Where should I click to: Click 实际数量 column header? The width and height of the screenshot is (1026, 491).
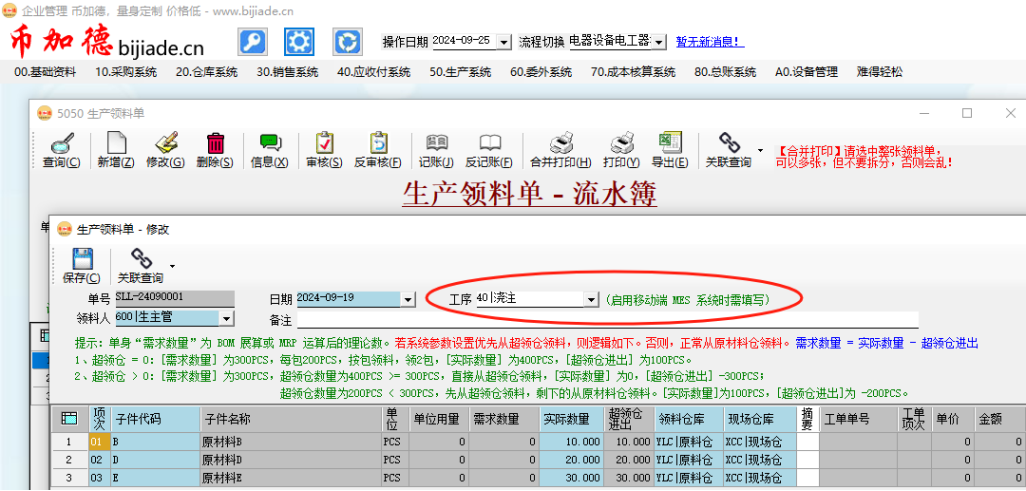tap(571, 419)
